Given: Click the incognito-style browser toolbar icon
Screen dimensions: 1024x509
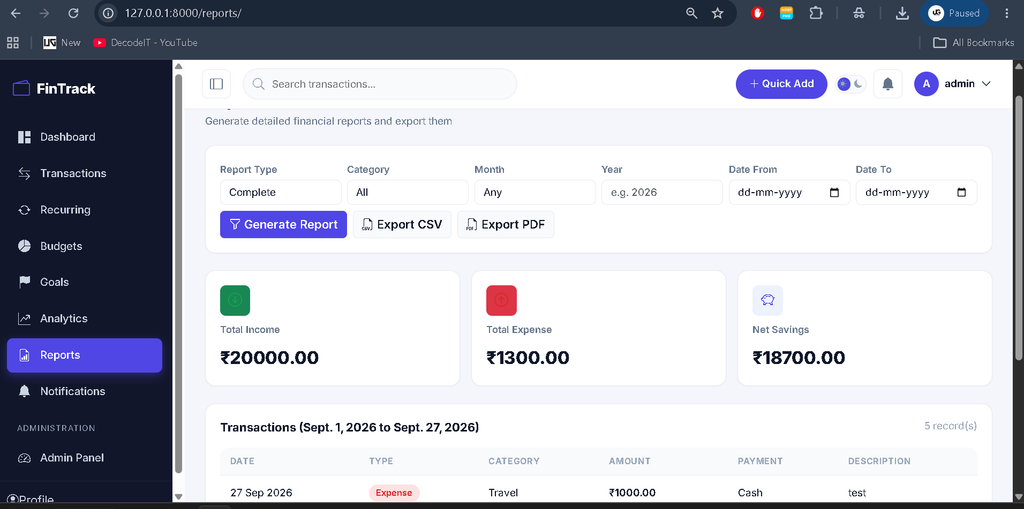Looking at the screenshot, I should (859, 13).
